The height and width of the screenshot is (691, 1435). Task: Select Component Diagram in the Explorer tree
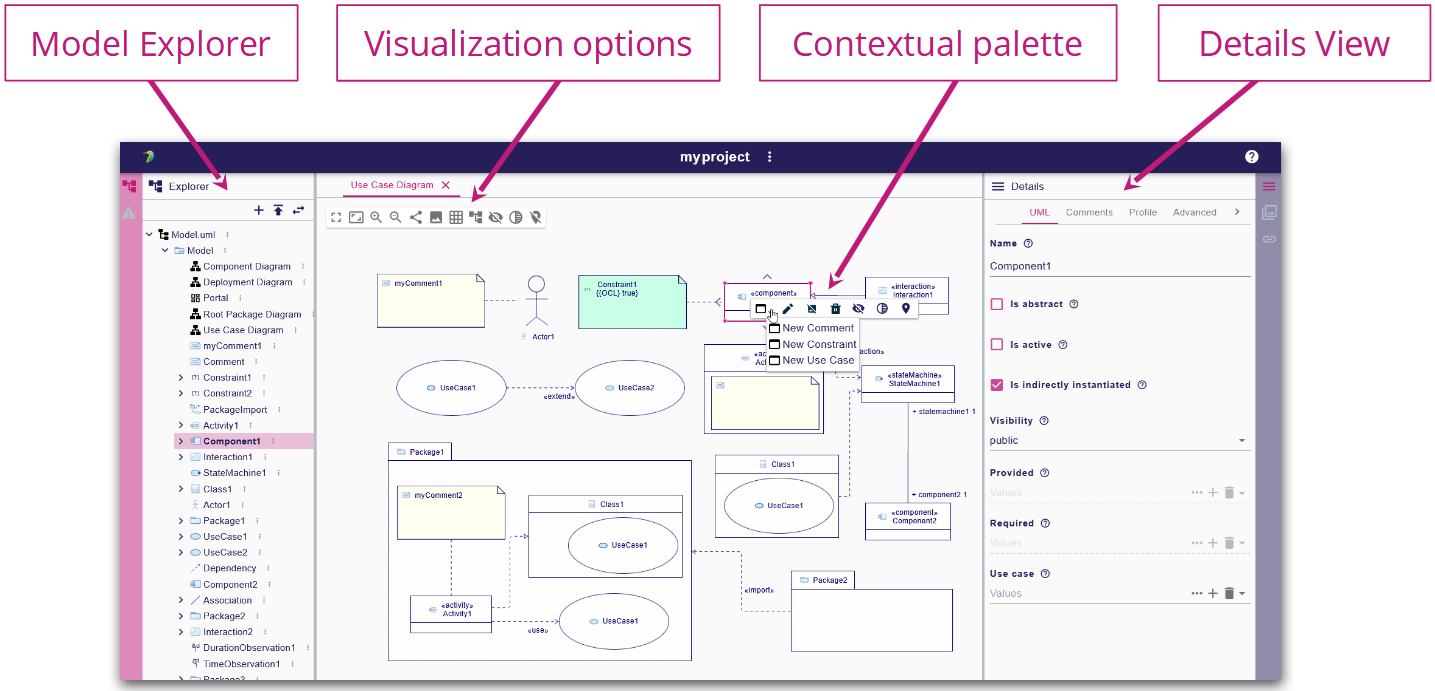click(246, 267)
